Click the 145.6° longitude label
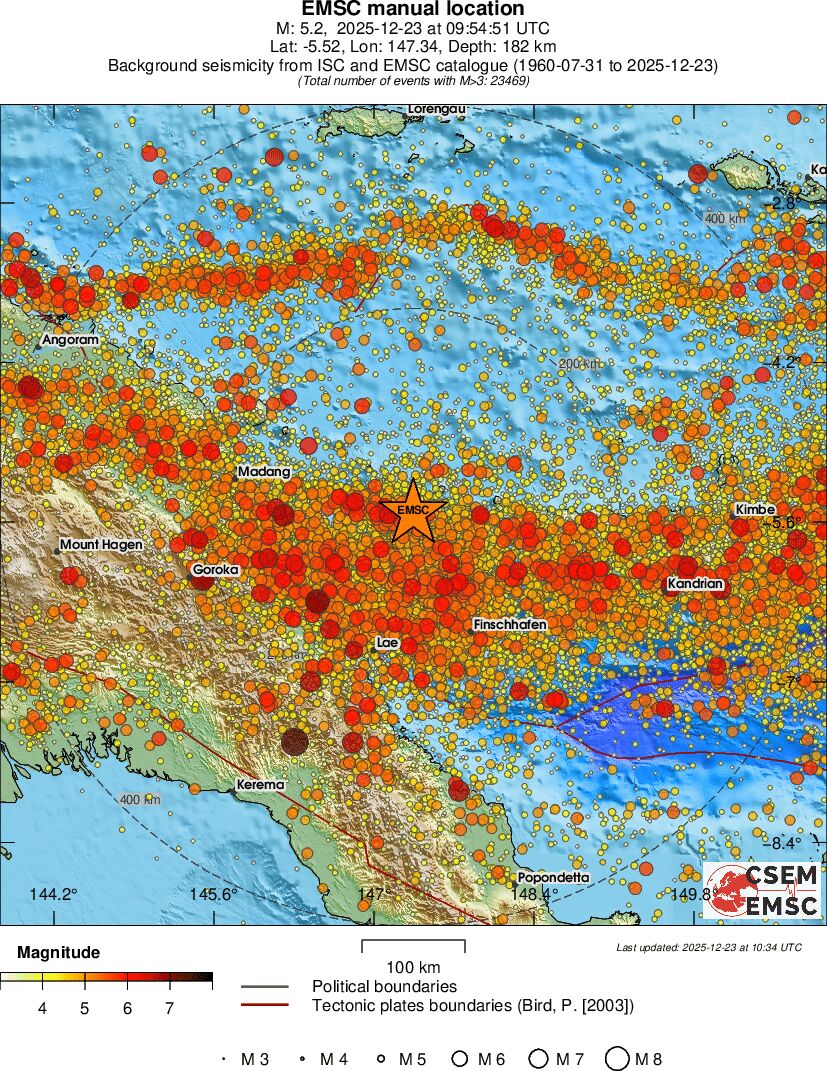 [x=214, y=894]
